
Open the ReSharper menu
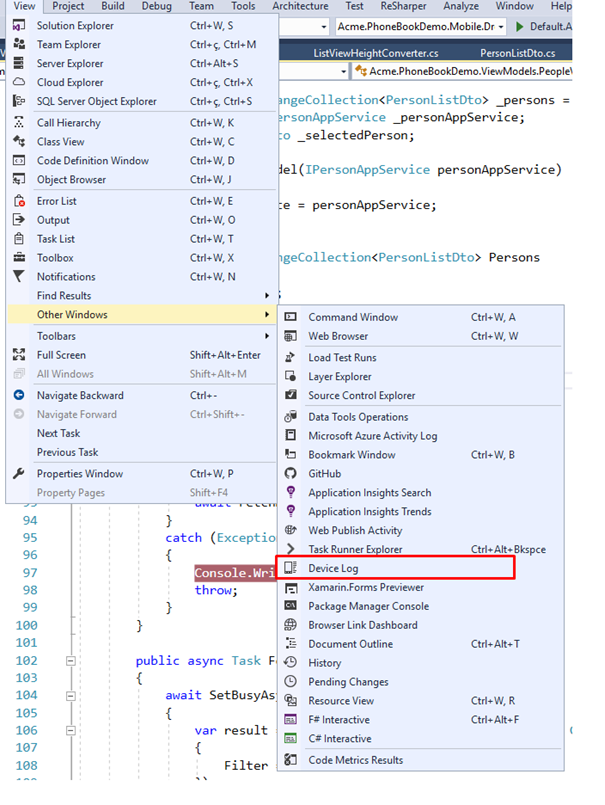(x=403, y=6)
